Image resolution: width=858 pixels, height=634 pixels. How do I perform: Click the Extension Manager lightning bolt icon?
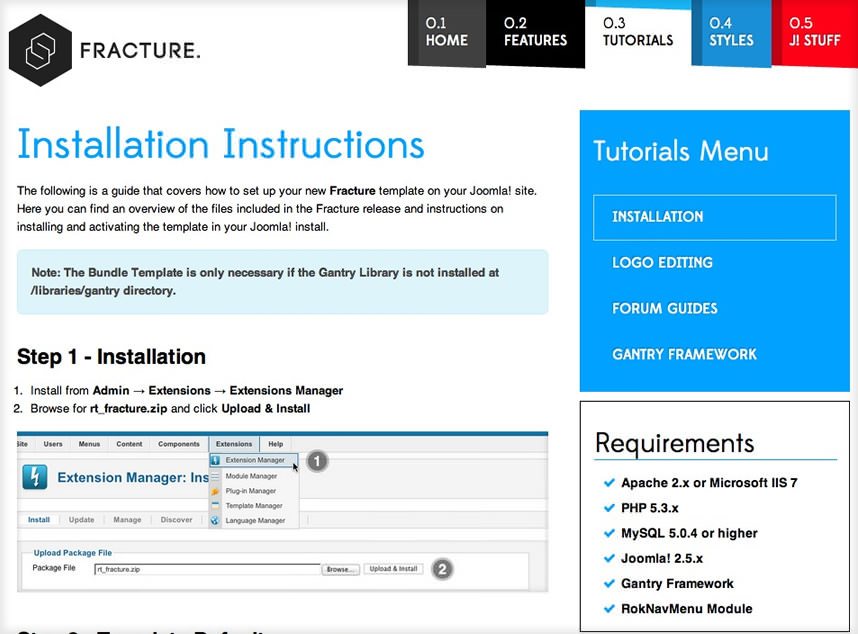point(35,477)
